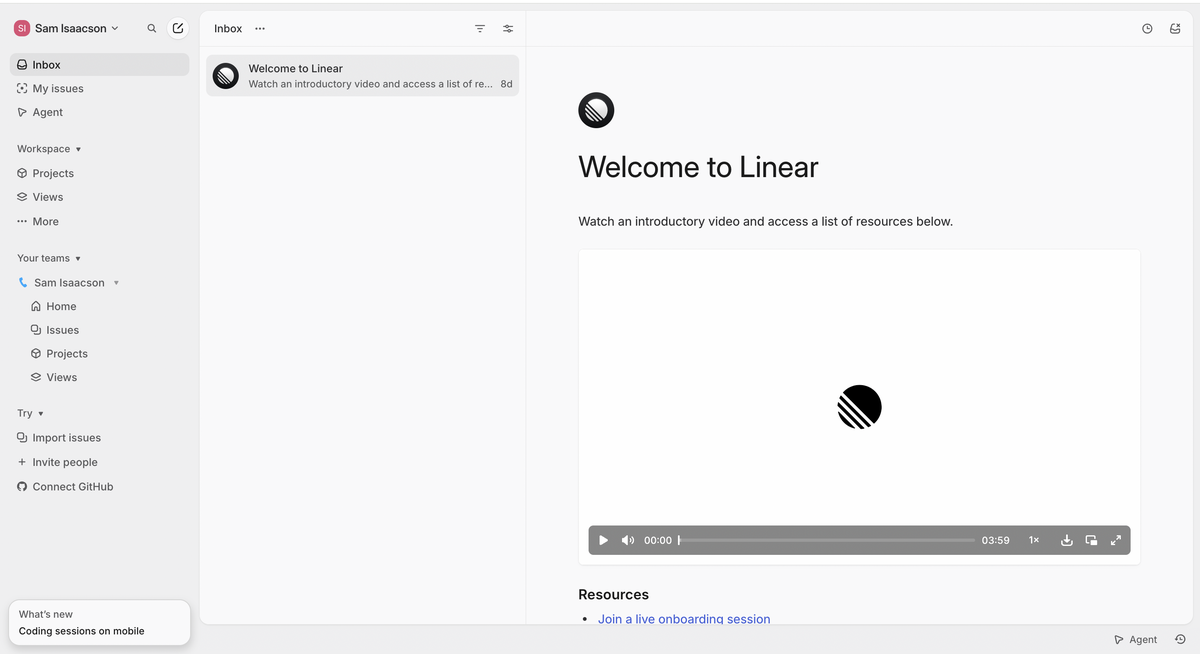Click the video progress bar

tap(826, 540)
